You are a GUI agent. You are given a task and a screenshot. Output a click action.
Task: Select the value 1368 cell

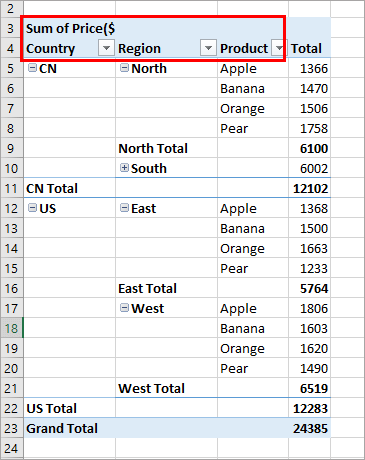[x=309, y=208]
